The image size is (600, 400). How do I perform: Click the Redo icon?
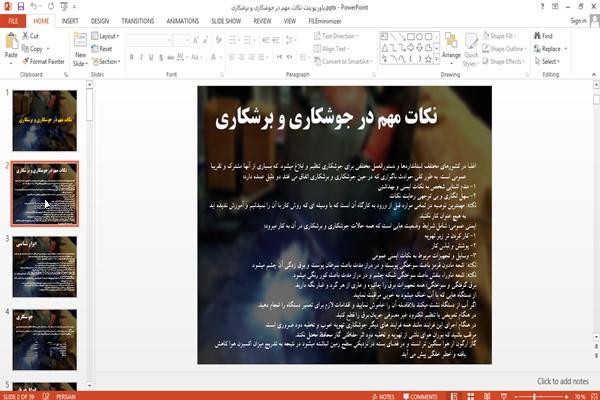point(51,7)
